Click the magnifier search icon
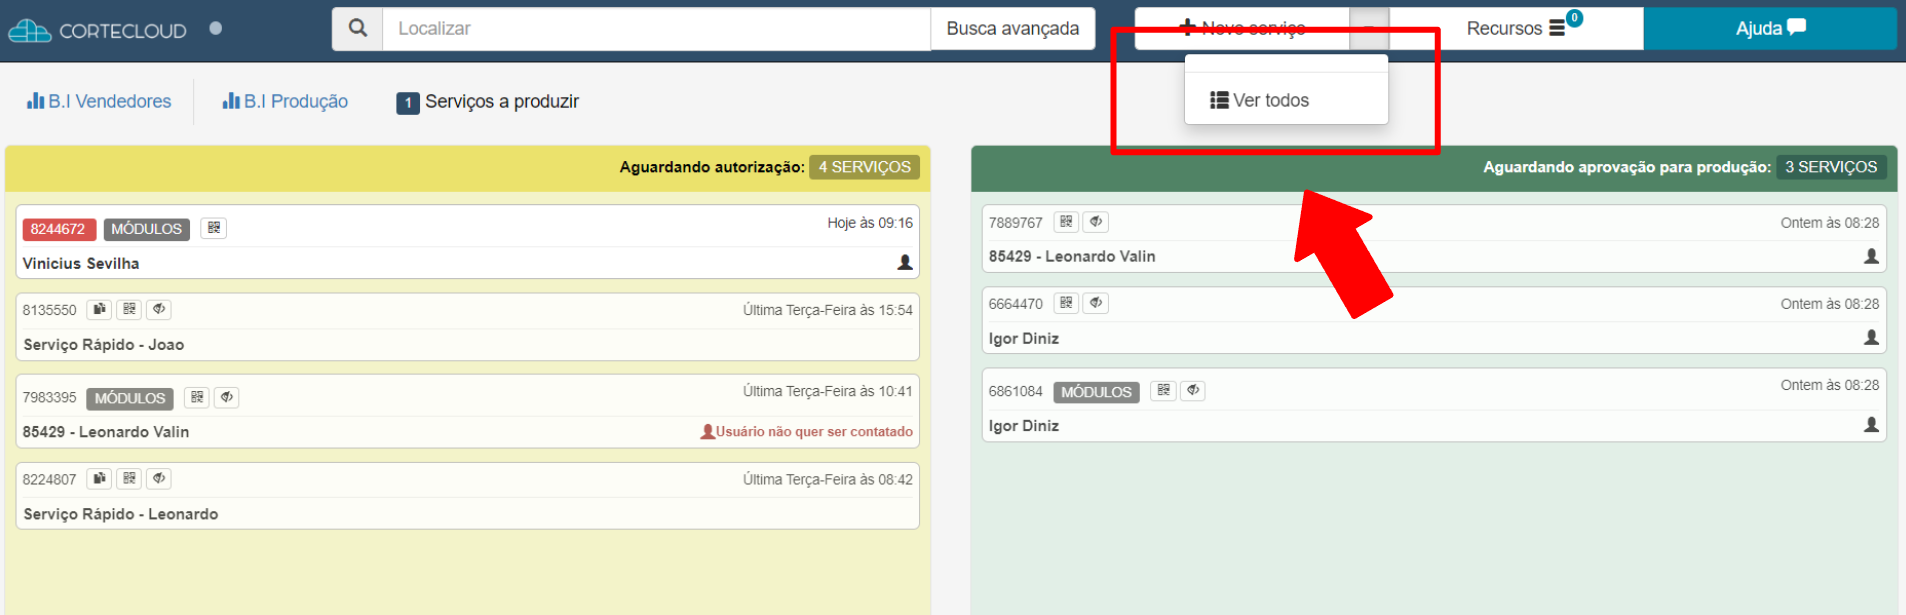This screenshot has height=615, width=1906. (358, 29)
